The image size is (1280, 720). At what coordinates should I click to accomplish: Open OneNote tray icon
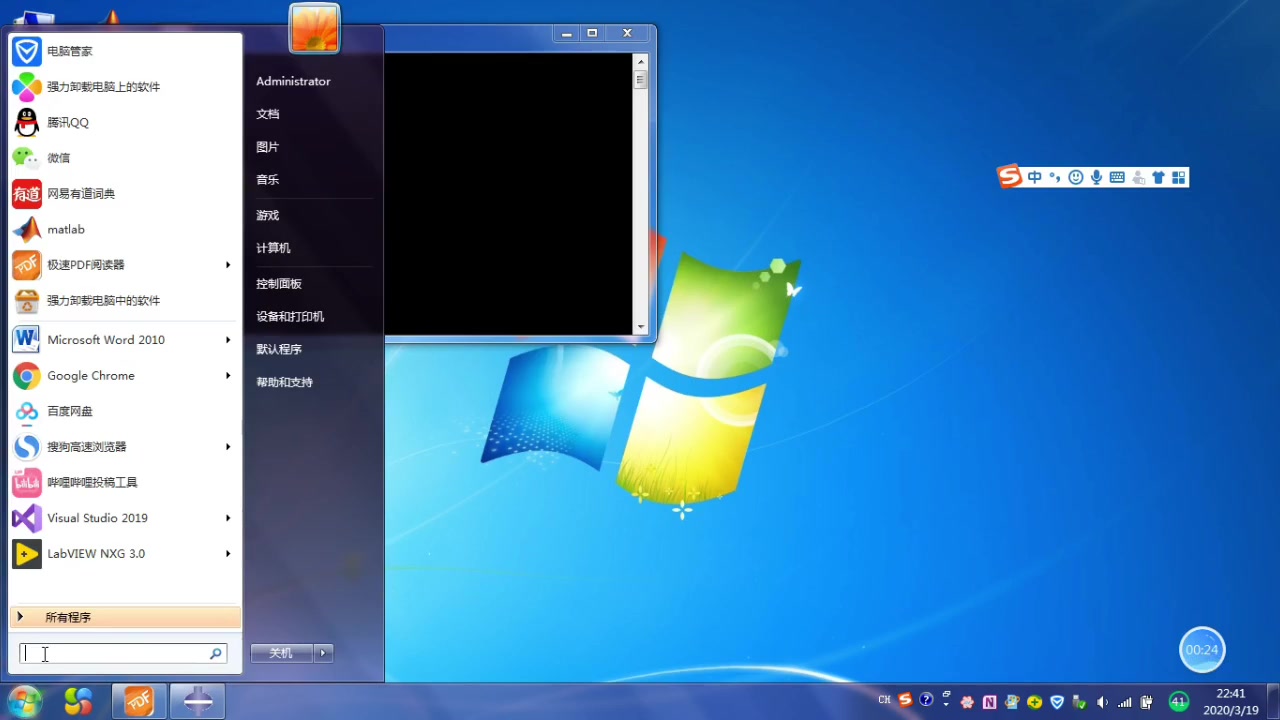point(989,702)
